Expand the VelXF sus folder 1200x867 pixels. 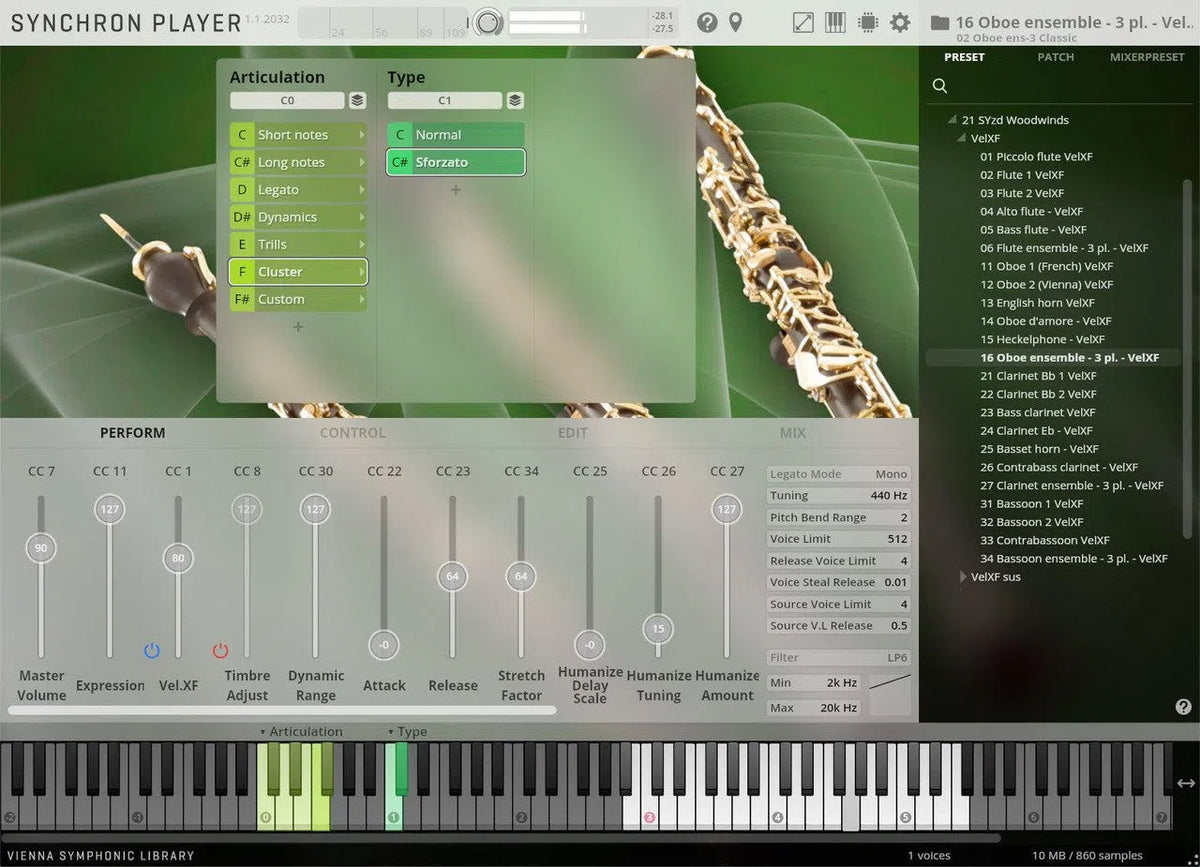[x=964, y=577]
